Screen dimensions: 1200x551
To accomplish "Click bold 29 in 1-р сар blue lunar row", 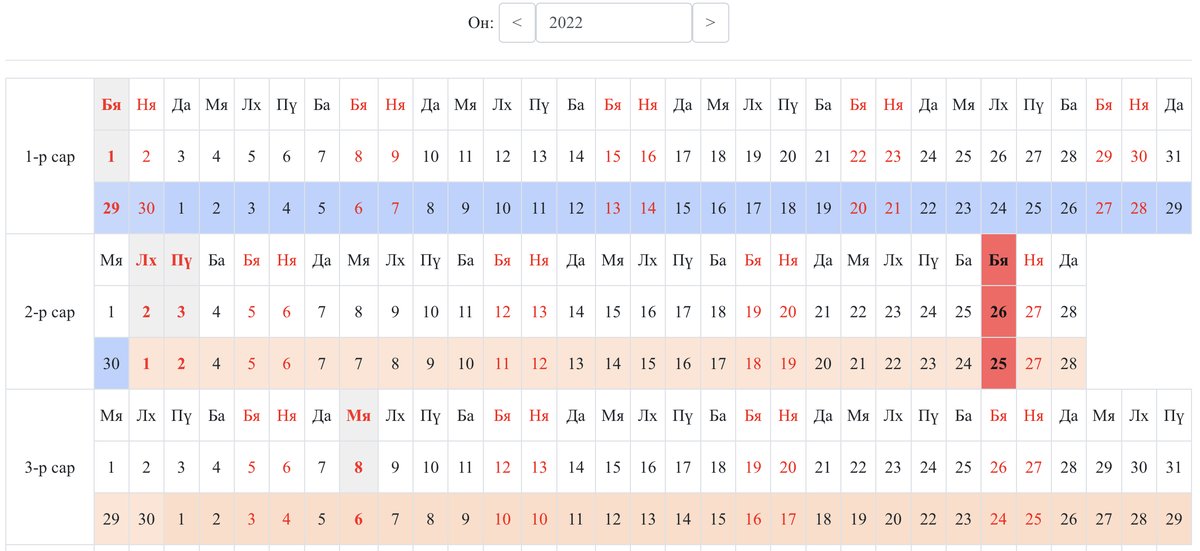I will [x=111, y=208].
